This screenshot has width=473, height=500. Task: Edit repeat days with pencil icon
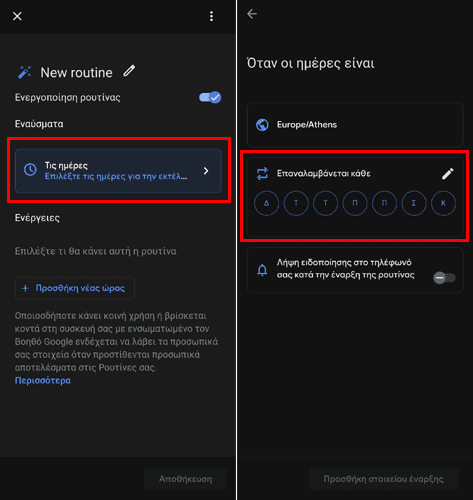pos(447,174)
